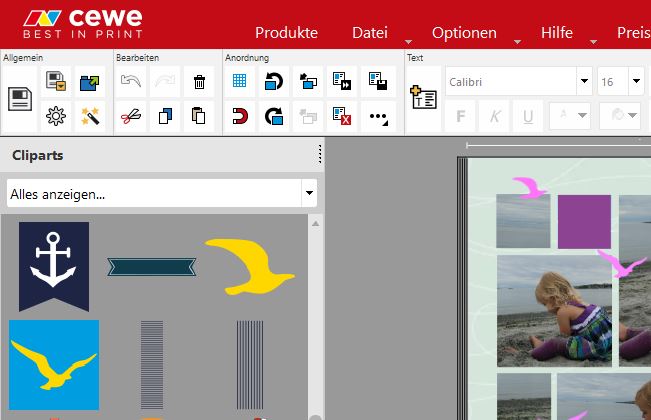Viewport: 651px width, 420px height.
Task: Select the photo of girl playing in sand
Action: pyautogui.click(x=554, y=311)
